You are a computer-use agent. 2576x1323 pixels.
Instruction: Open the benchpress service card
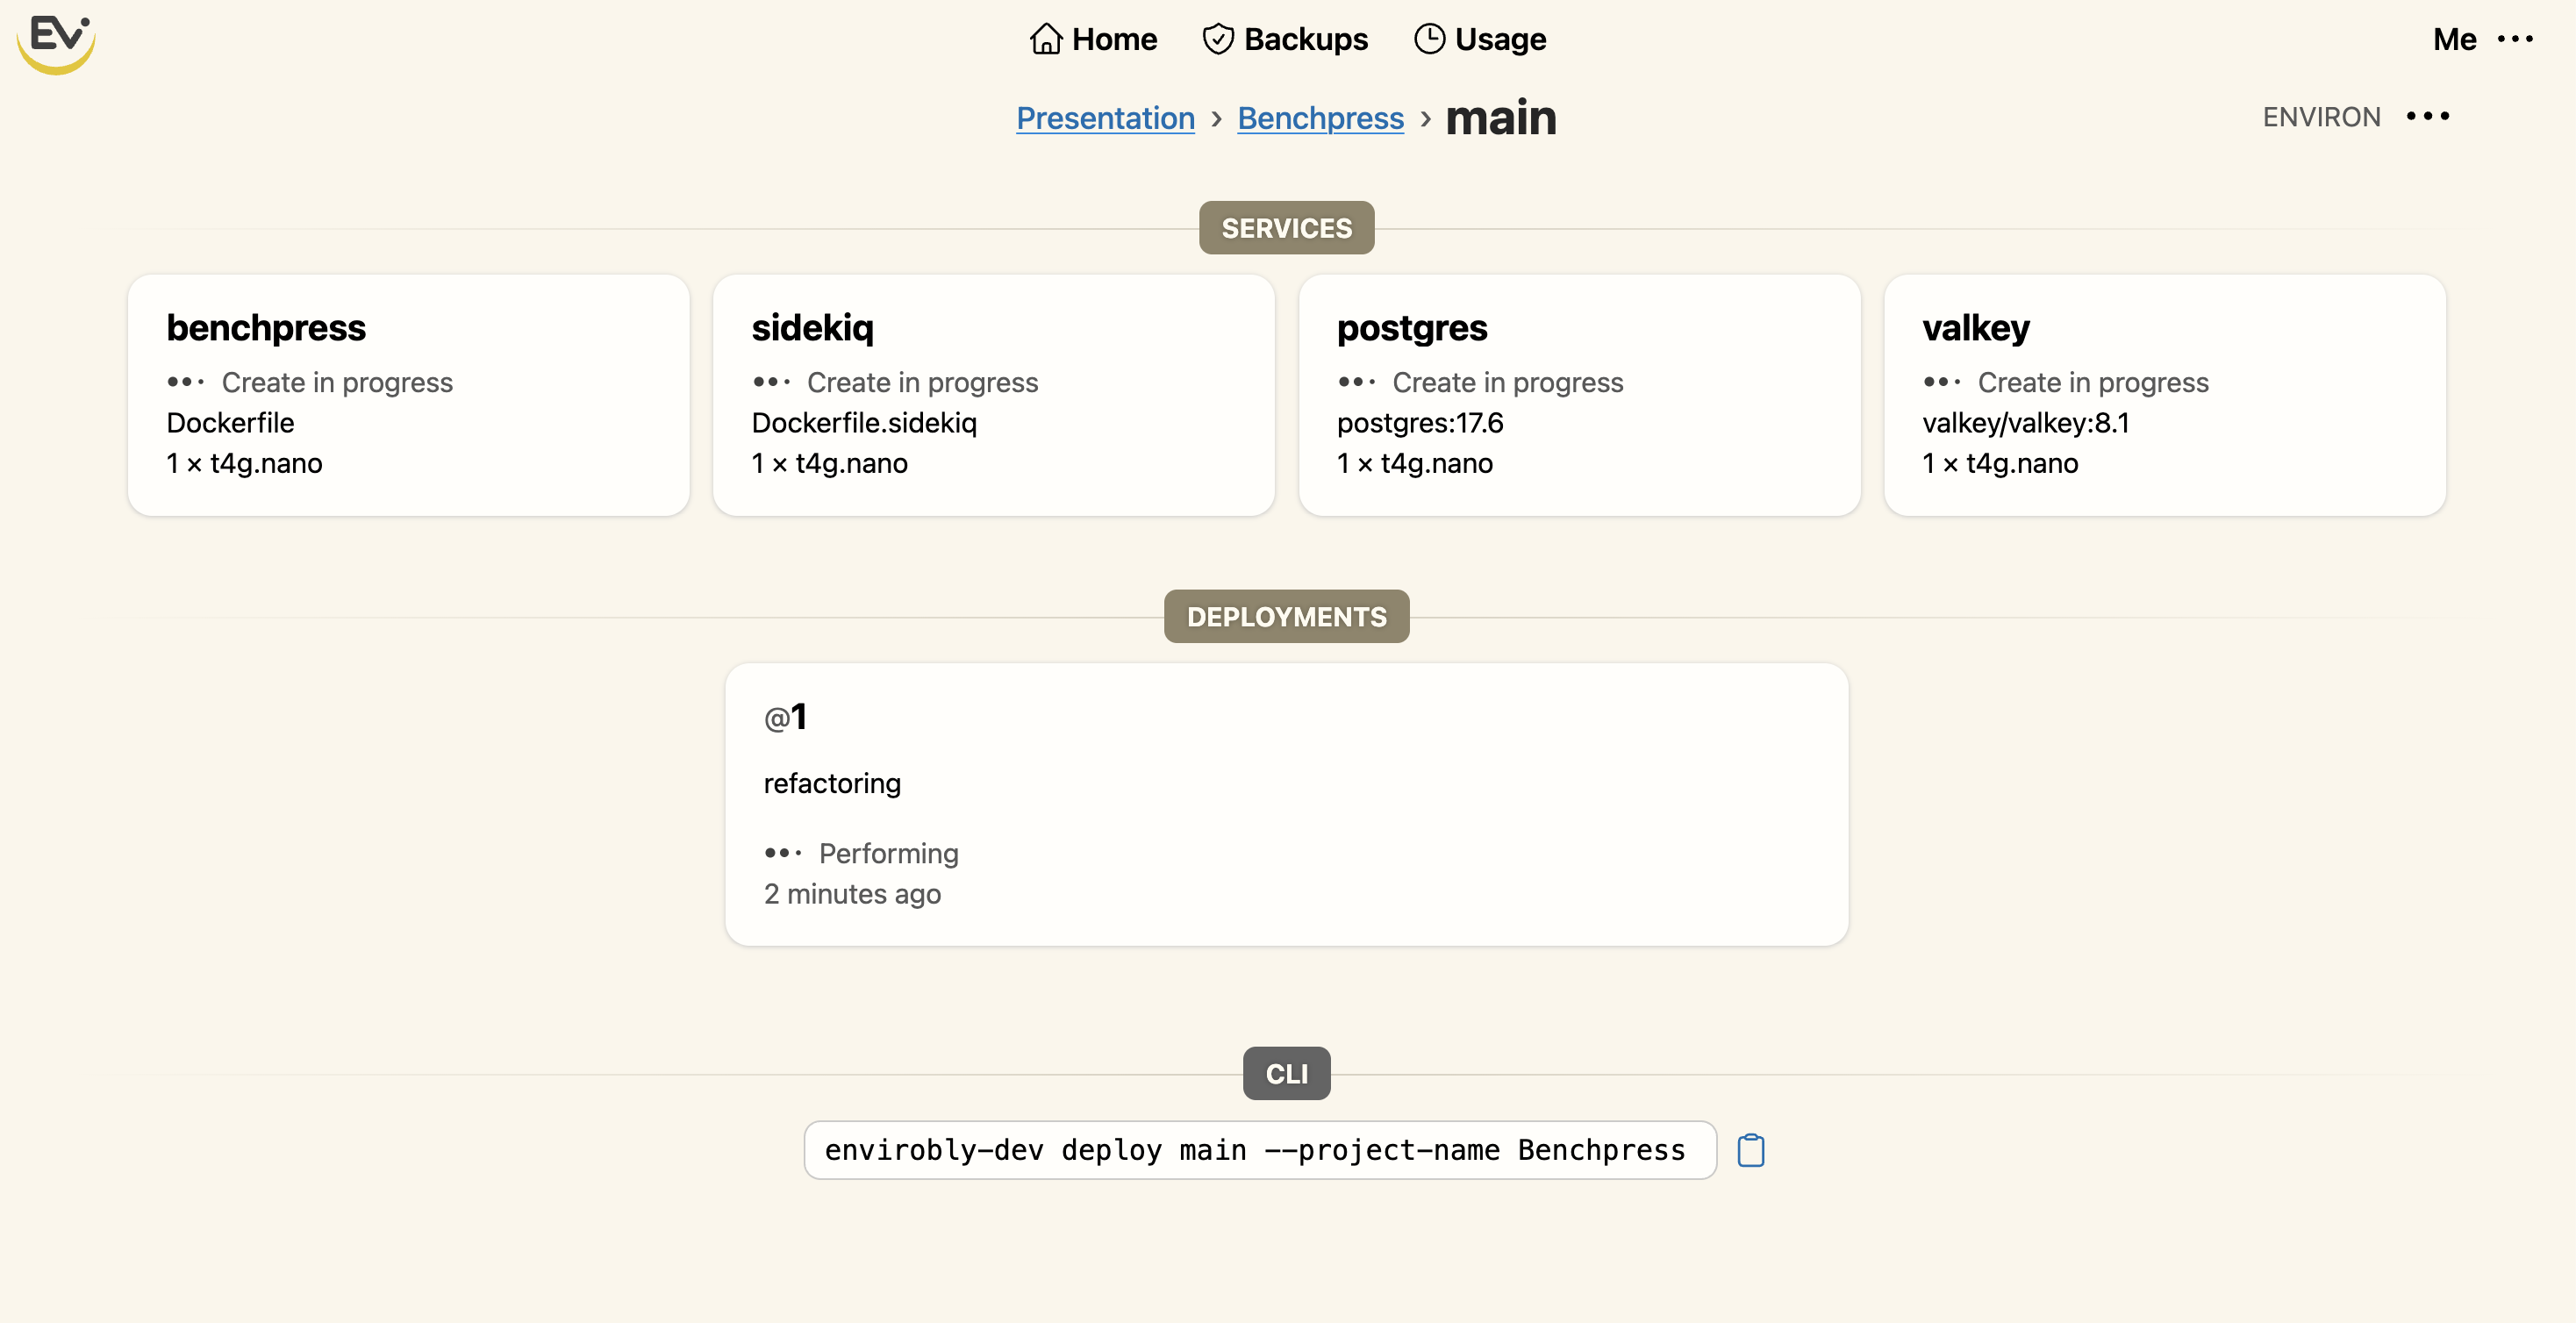(408, 395)
